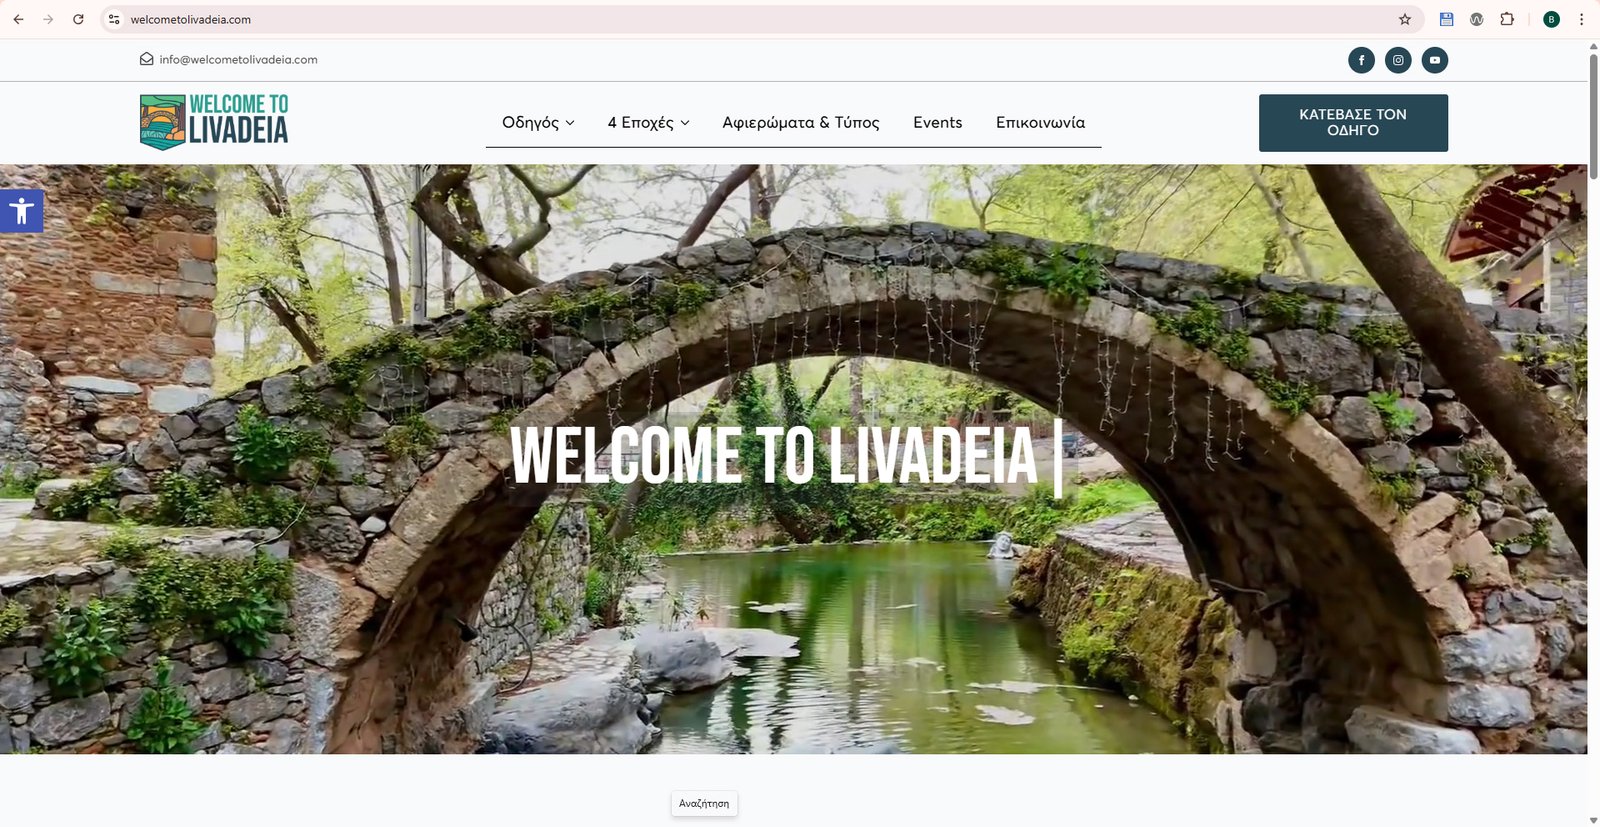The image size is (1600, 827).
Task: Expand the Οδηγός dropdown menu
Action: (x=538, y=122)
